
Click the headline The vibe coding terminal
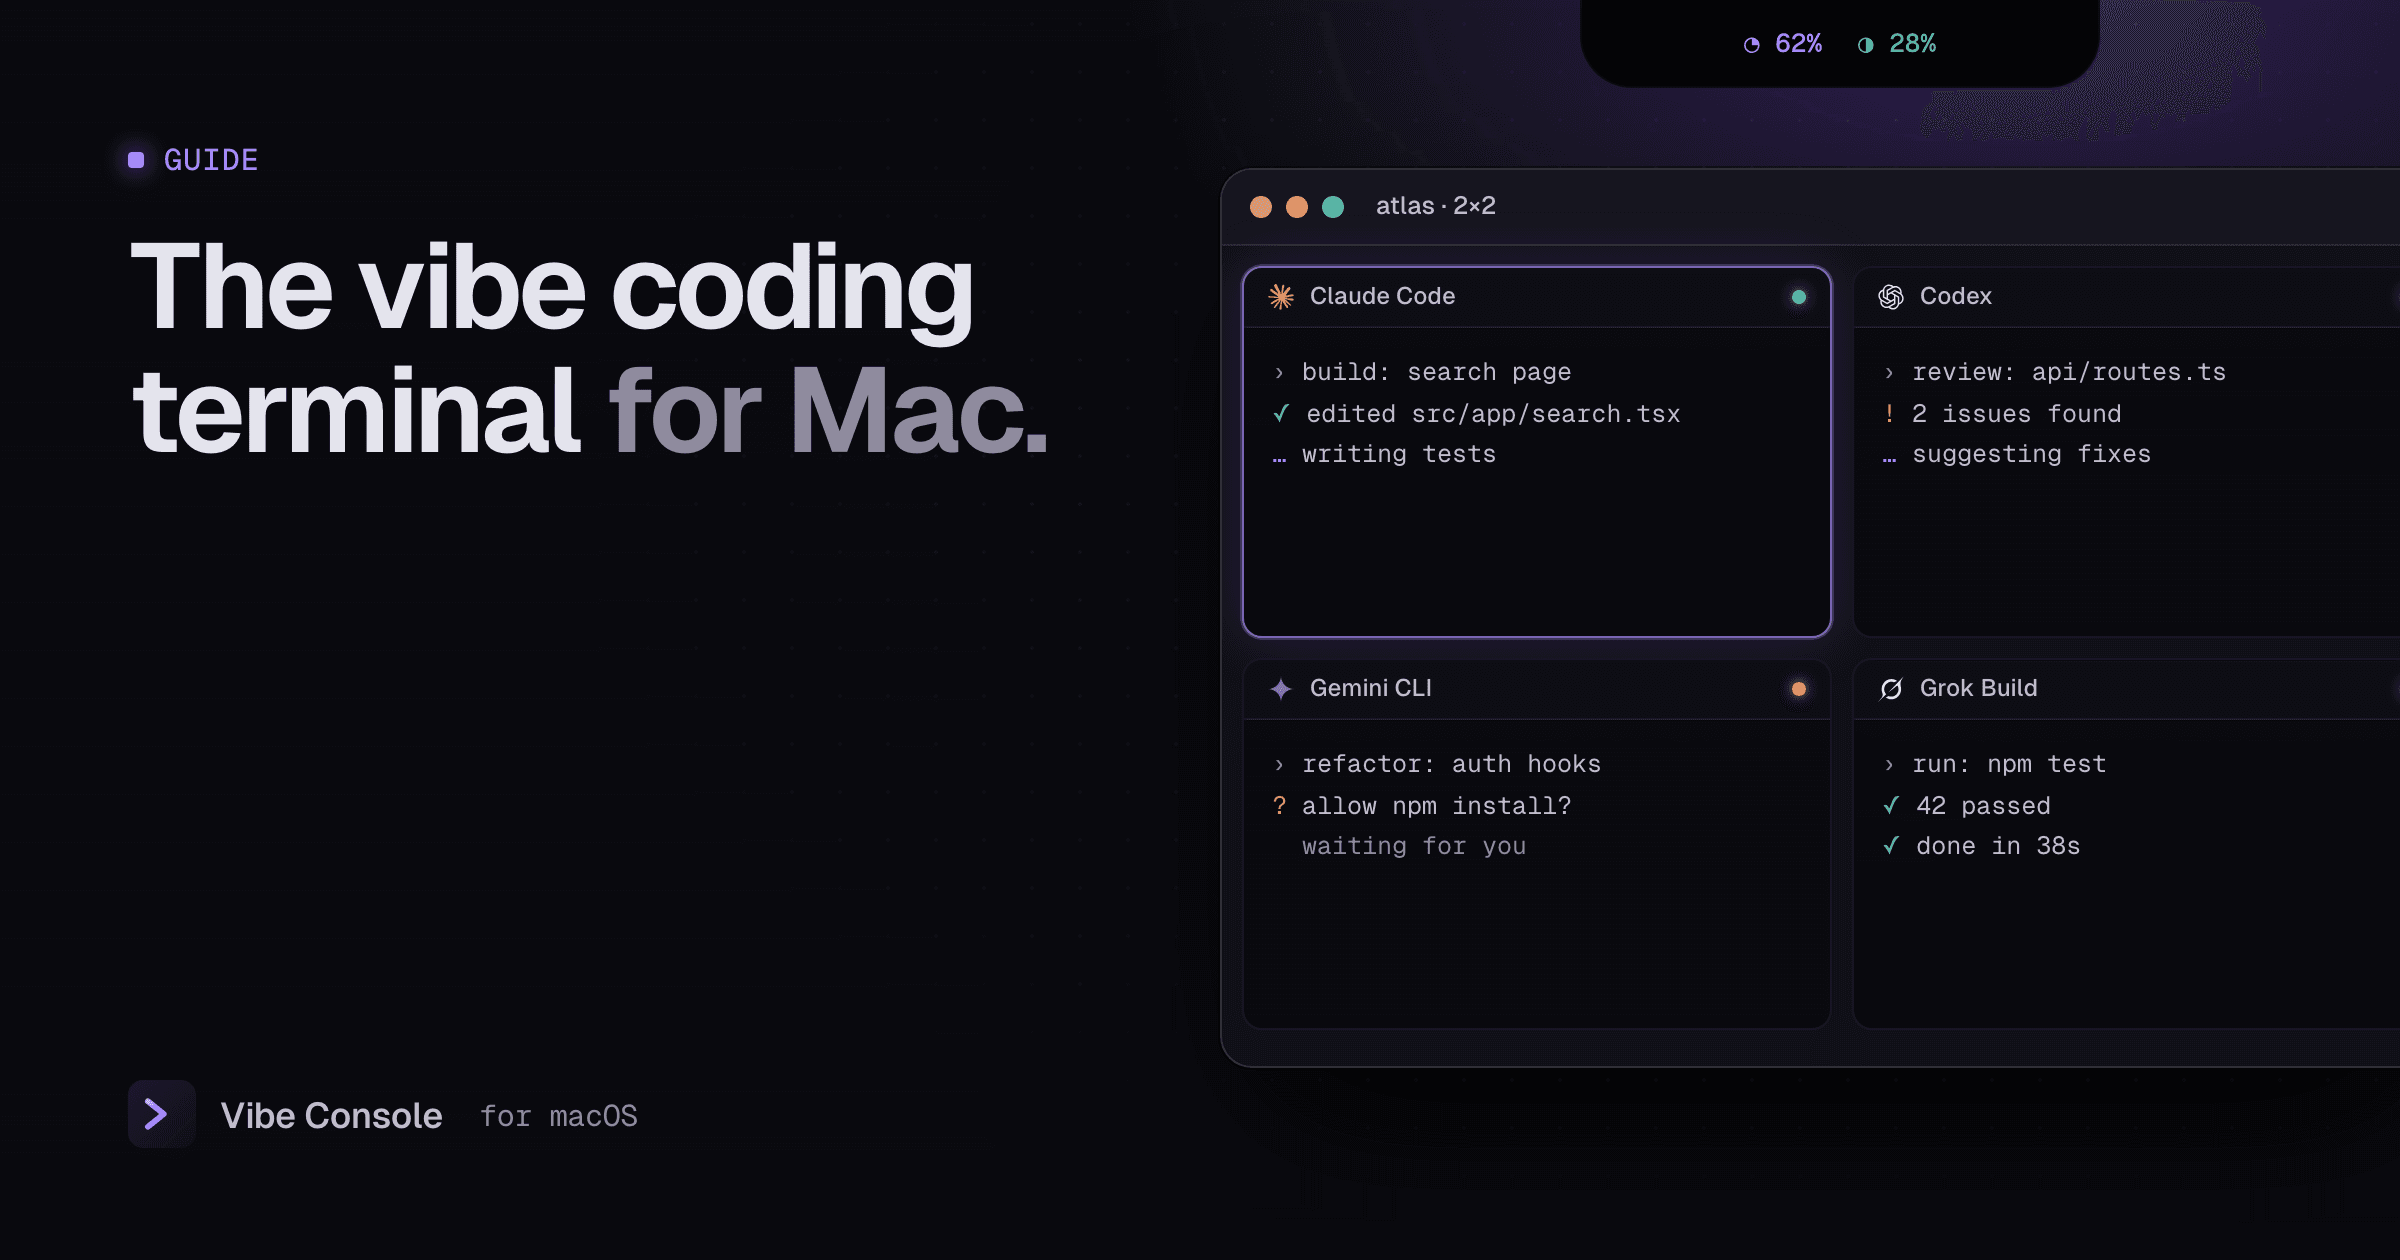(x=552, y=348)
